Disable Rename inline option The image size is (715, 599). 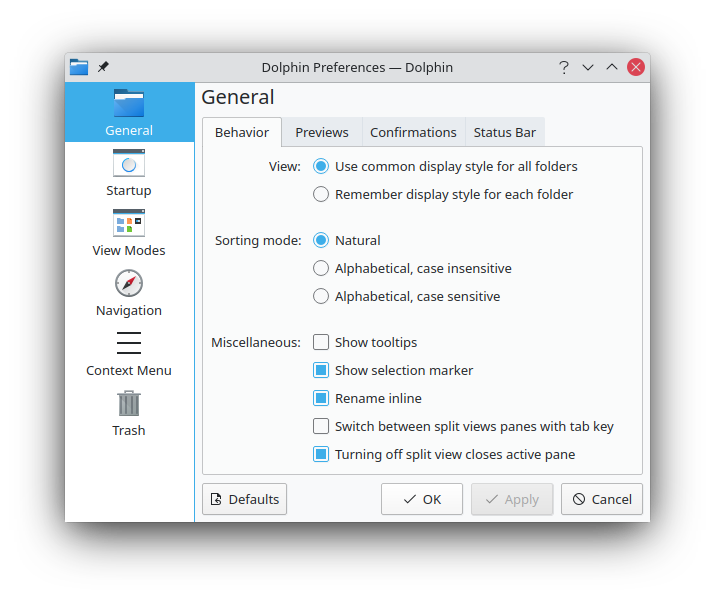click(321, 398)
